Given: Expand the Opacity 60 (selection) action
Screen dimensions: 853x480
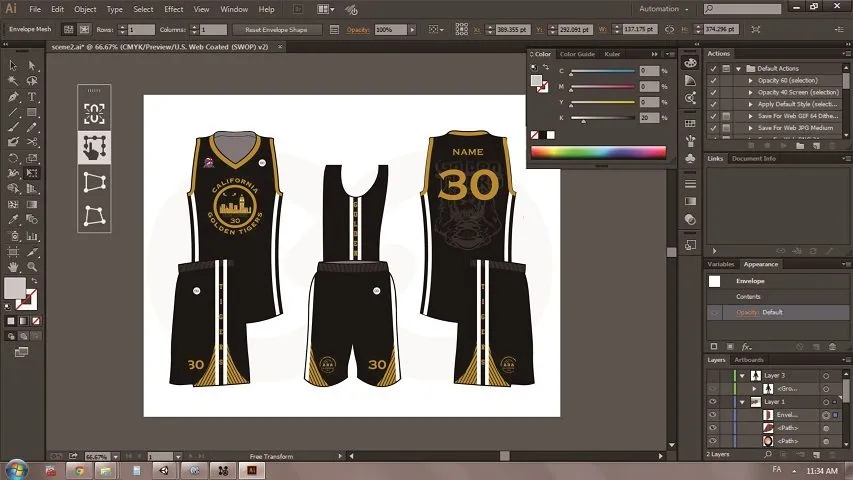Looking at the screenshot, I should click(x=751, y=81).
